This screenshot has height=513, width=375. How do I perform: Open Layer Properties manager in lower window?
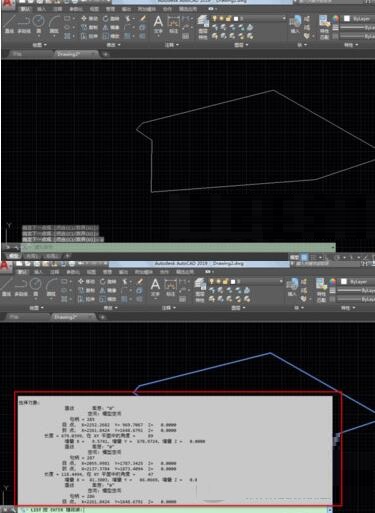[200, 290]
